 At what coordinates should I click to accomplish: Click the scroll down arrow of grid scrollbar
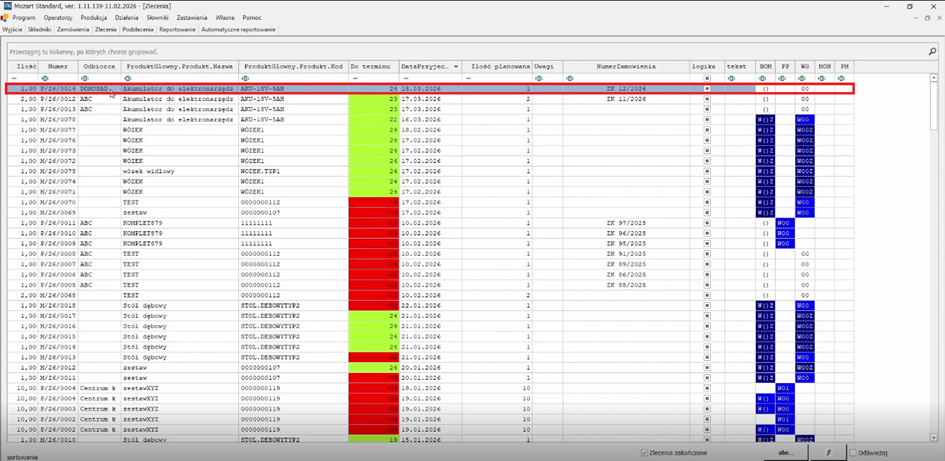[933, 439]
